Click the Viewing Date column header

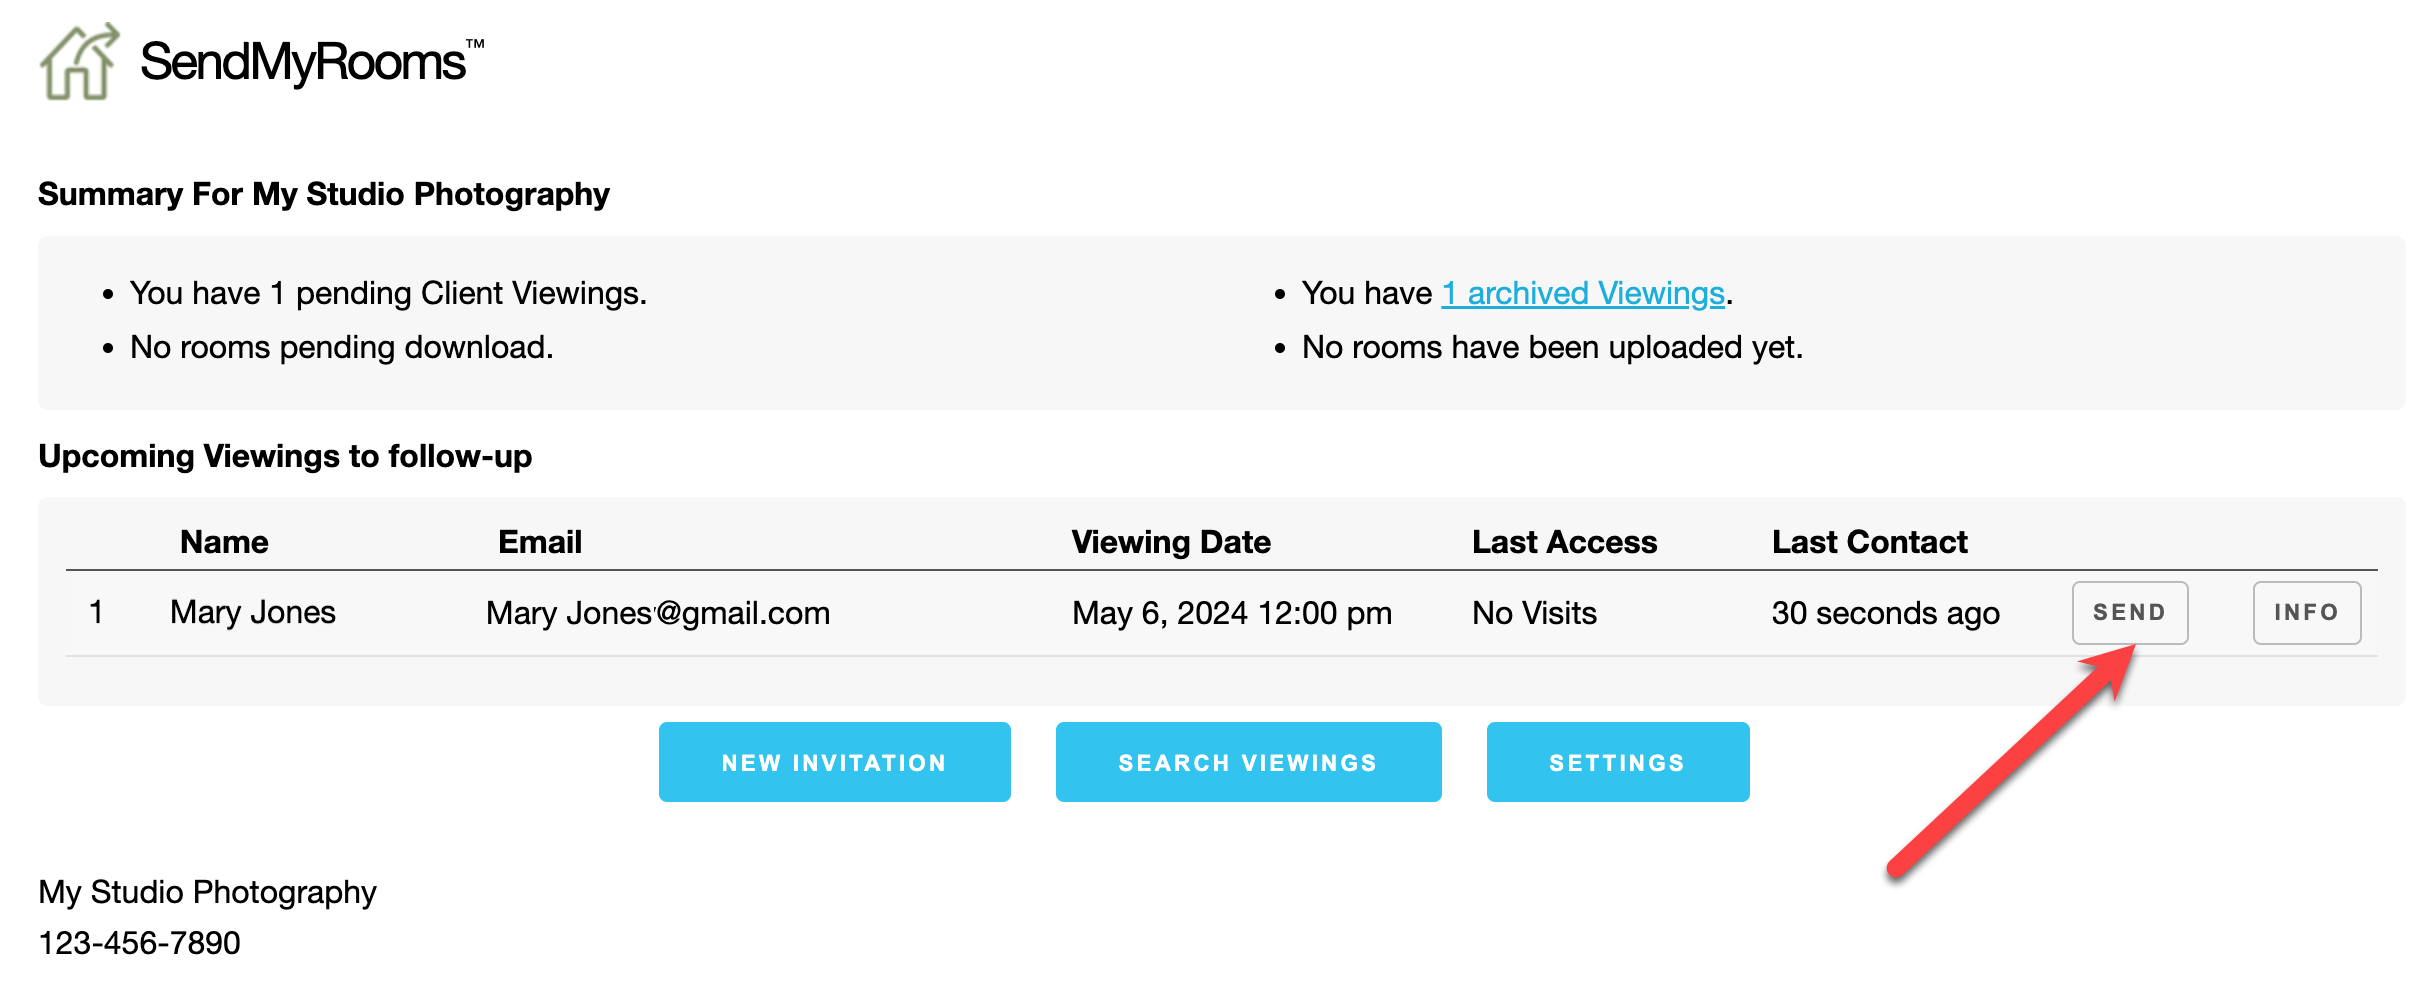1171,542
